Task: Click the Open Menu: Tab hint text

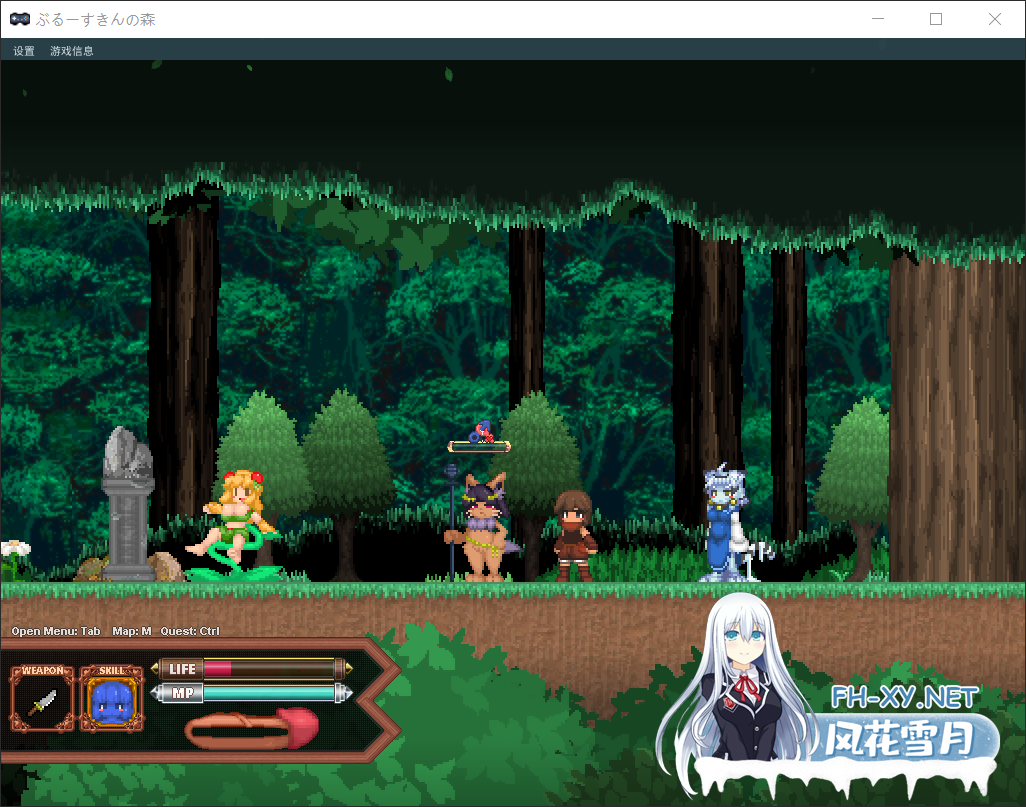Action: (54, 631)
